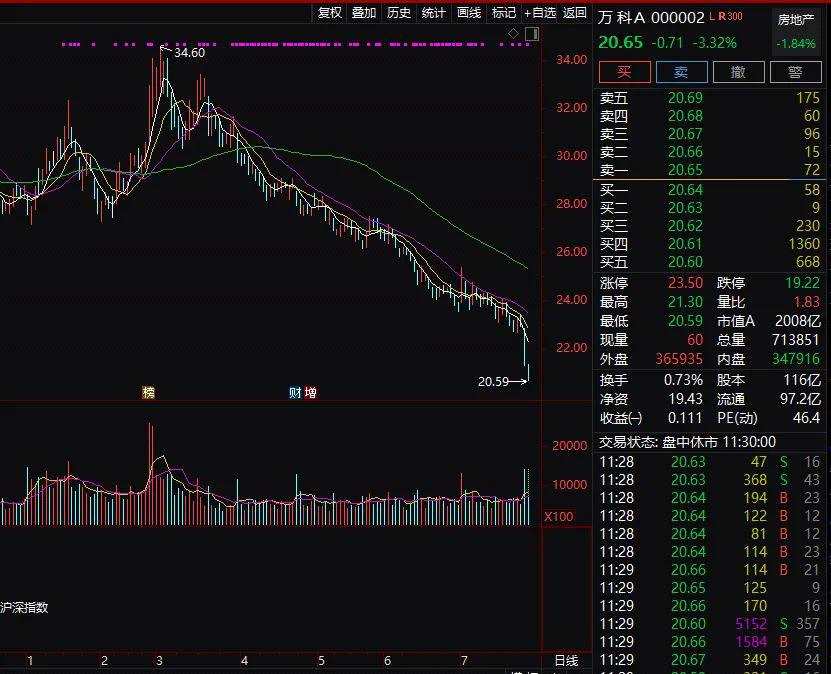
Task: Select the 卖一 20.65 ask row
Action: click(x=710, y=170)
